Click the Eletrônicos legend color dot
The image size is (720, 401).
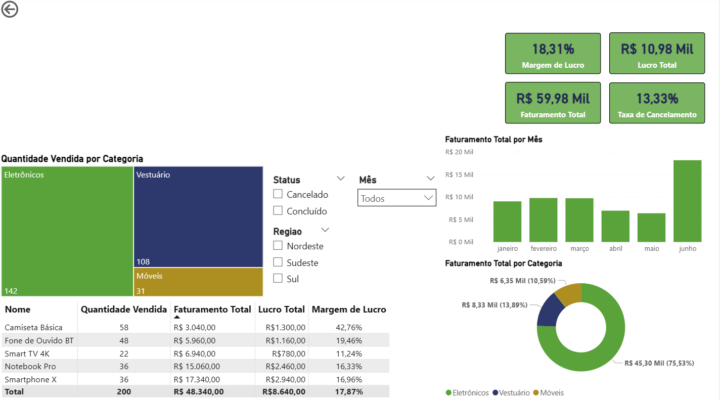pyautogui.click(x=449, y=393)
